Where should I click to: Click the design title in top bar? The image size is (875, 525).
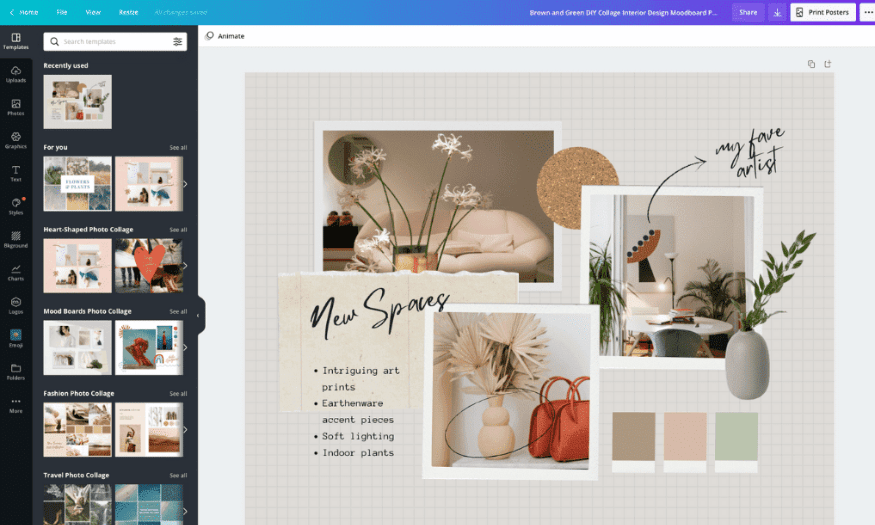tap(623, 12)
